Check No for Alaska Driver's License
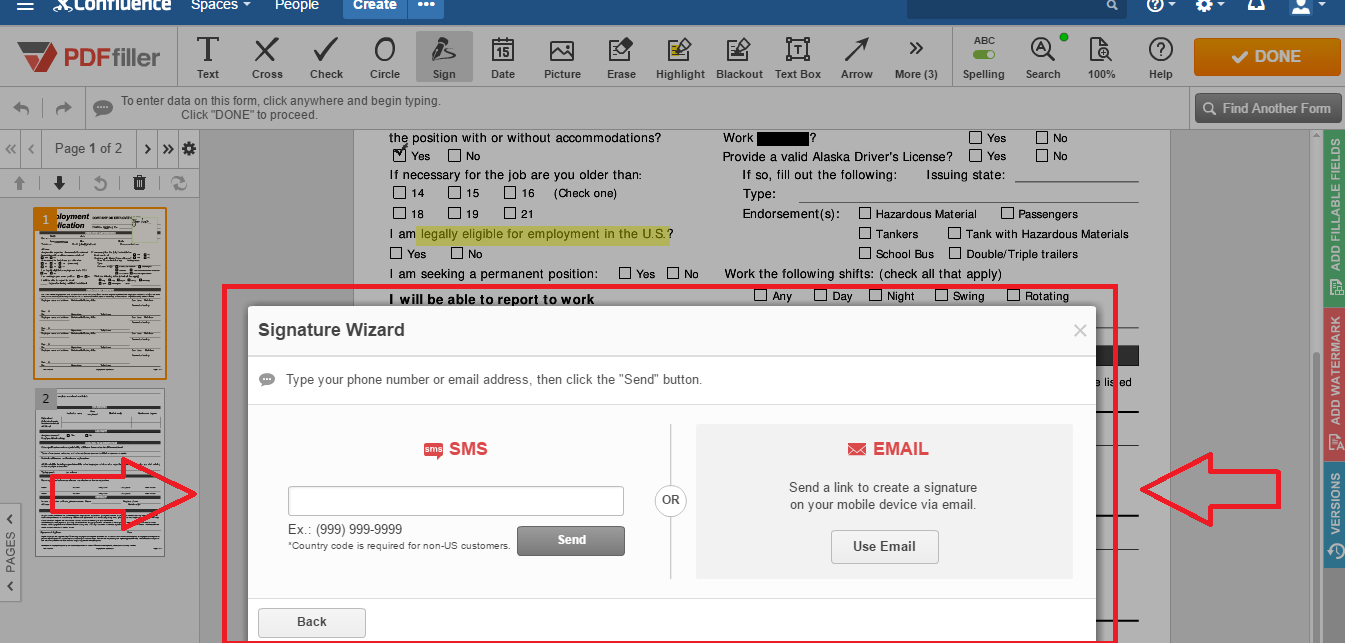Screen dimensions: 1345x643 click(x=1042, y=155)
